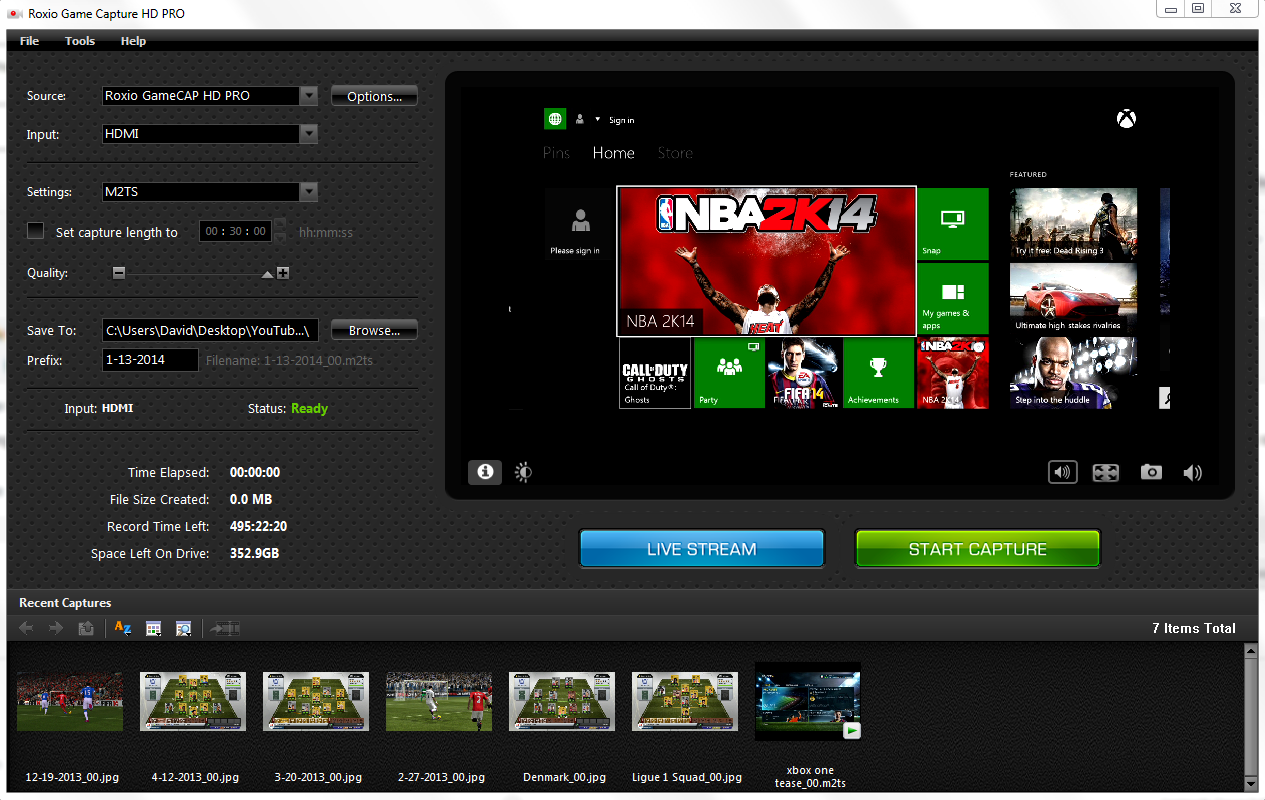Click the search captures magnifier icon
The width and height of the screenshot is (1265, 800).
[183, 628]
